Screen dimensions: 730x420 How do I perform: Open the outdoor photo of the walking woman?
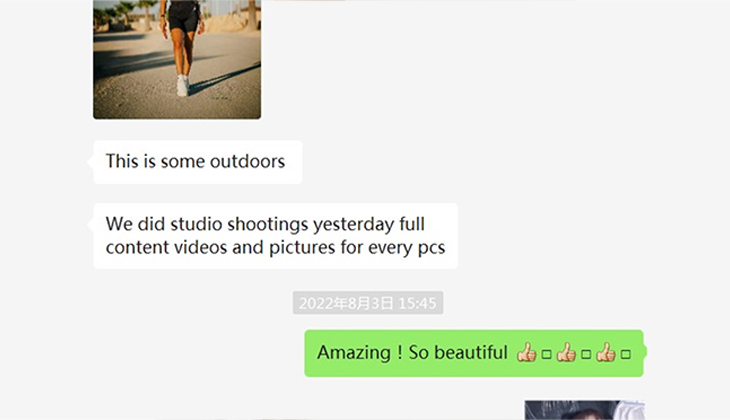click(177, 60)
